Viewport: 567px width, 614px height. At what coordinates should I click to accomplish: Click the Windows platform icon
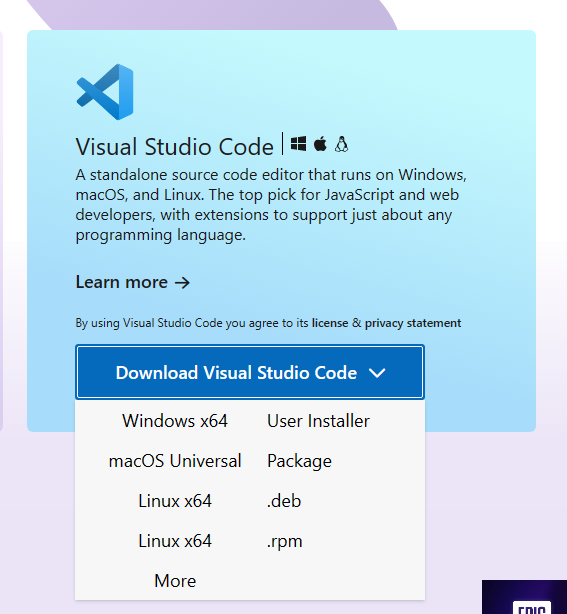pyautogui.click(x=298, y=144)
